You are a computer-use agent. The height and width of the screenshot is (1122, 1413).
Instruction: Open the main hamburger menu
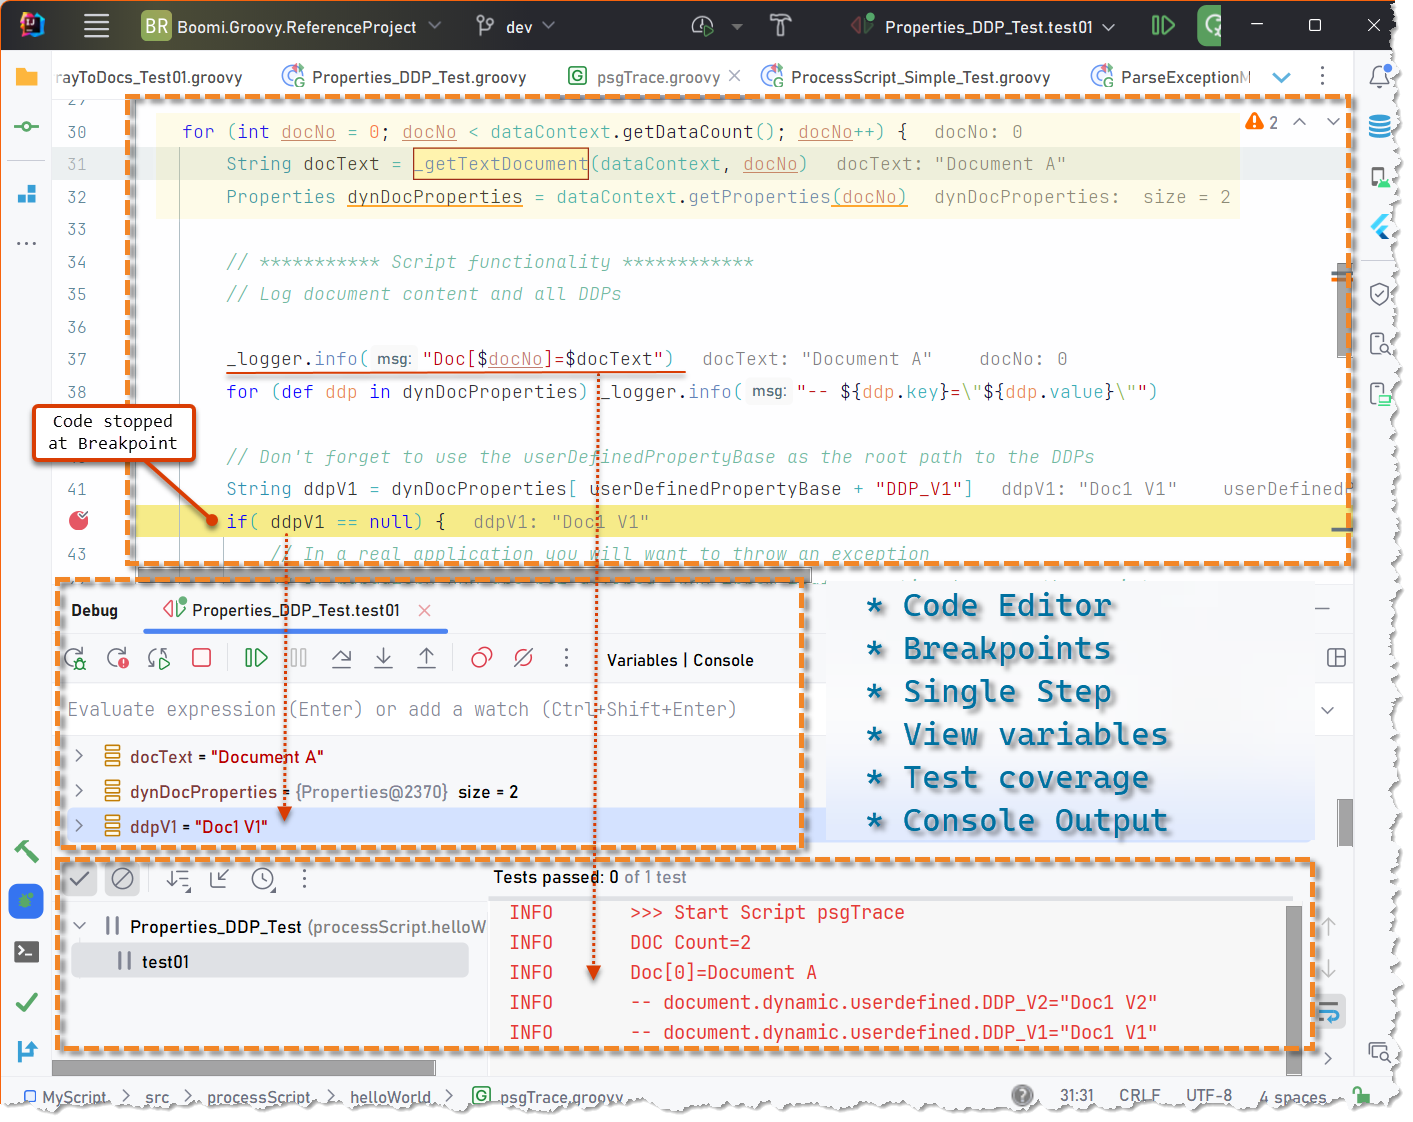[97, 26]
